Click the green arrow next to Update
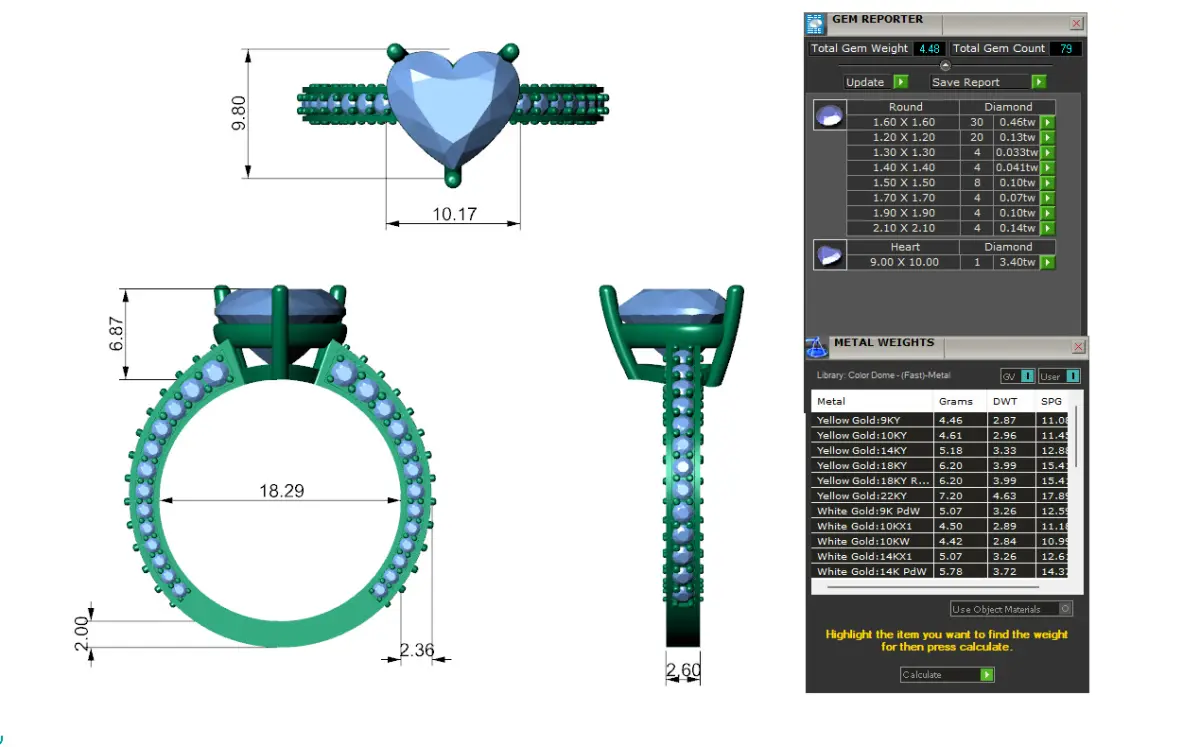 tap(900, 82)
